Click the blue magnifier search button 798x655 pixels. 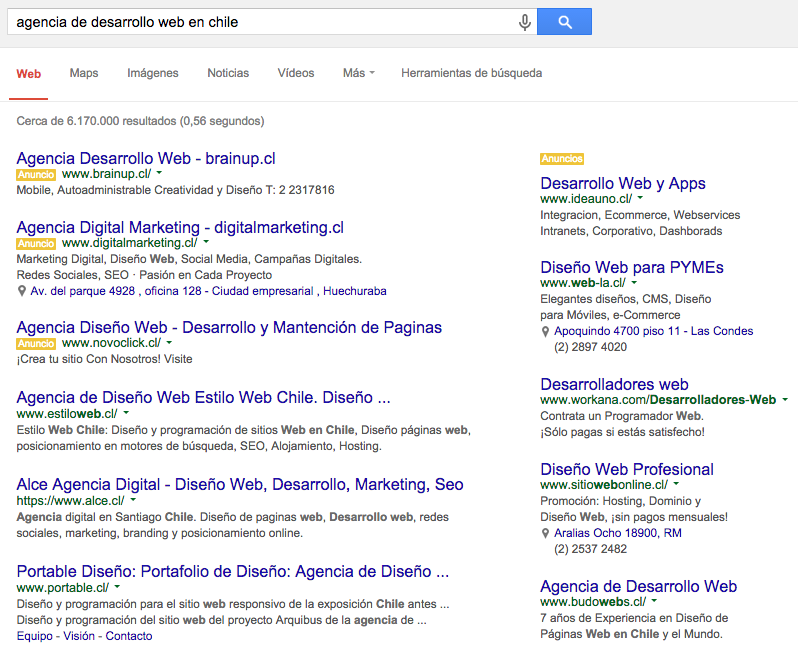coord(564,22)
